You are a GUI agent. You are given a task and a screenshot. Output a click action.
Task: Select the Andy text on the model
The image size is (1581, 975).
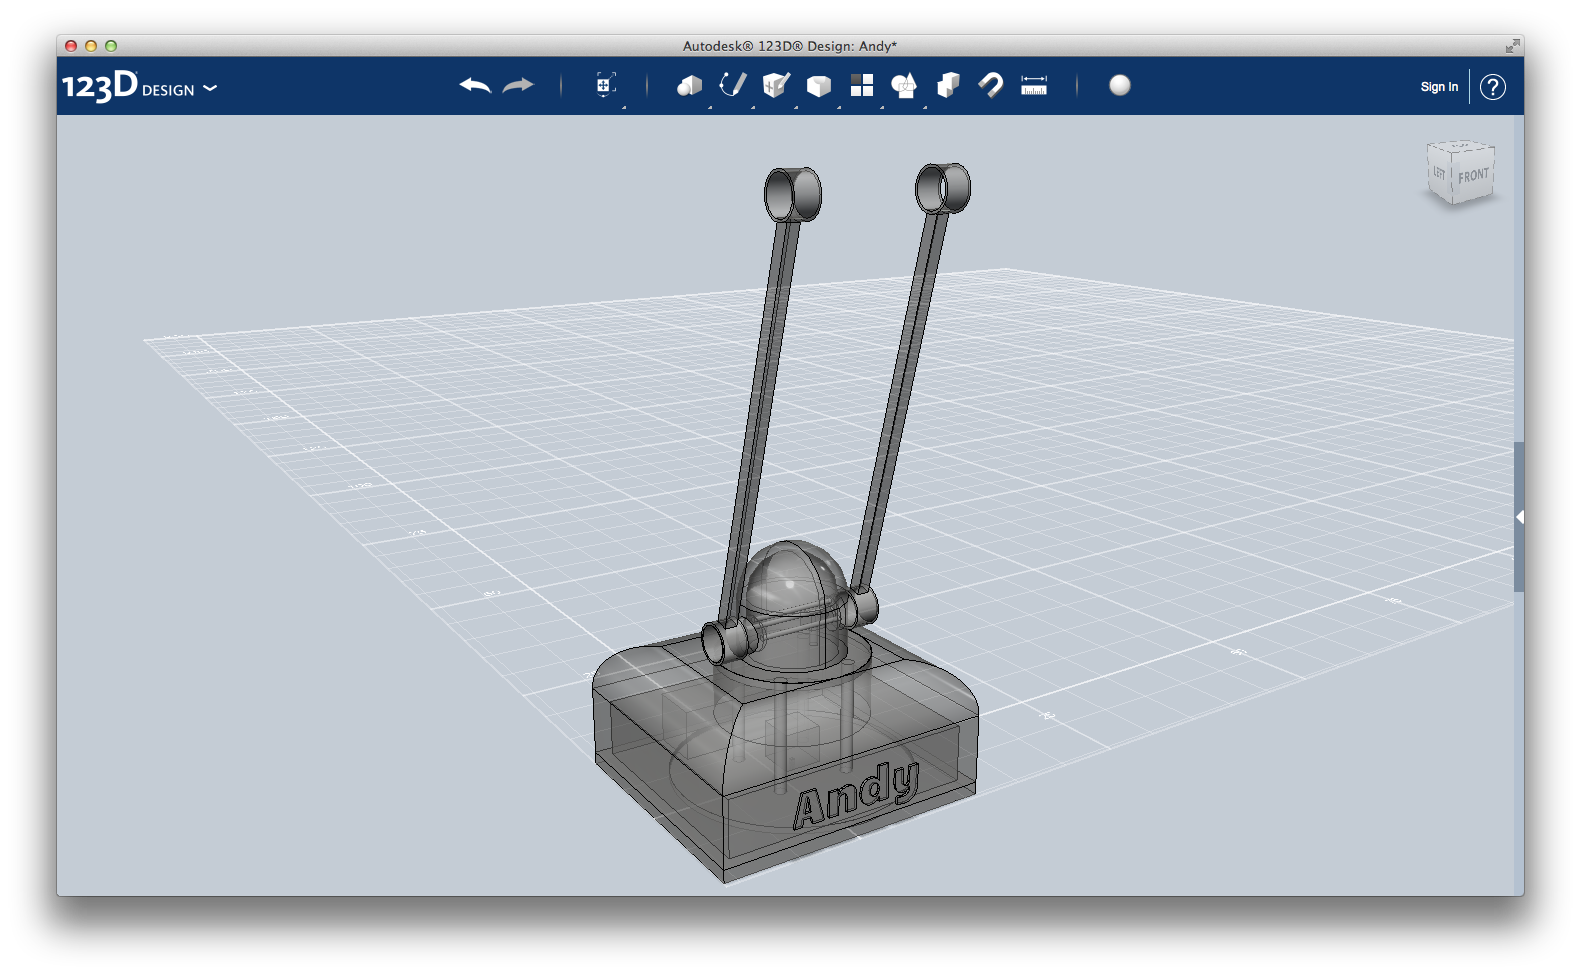[x=856, y=796]
